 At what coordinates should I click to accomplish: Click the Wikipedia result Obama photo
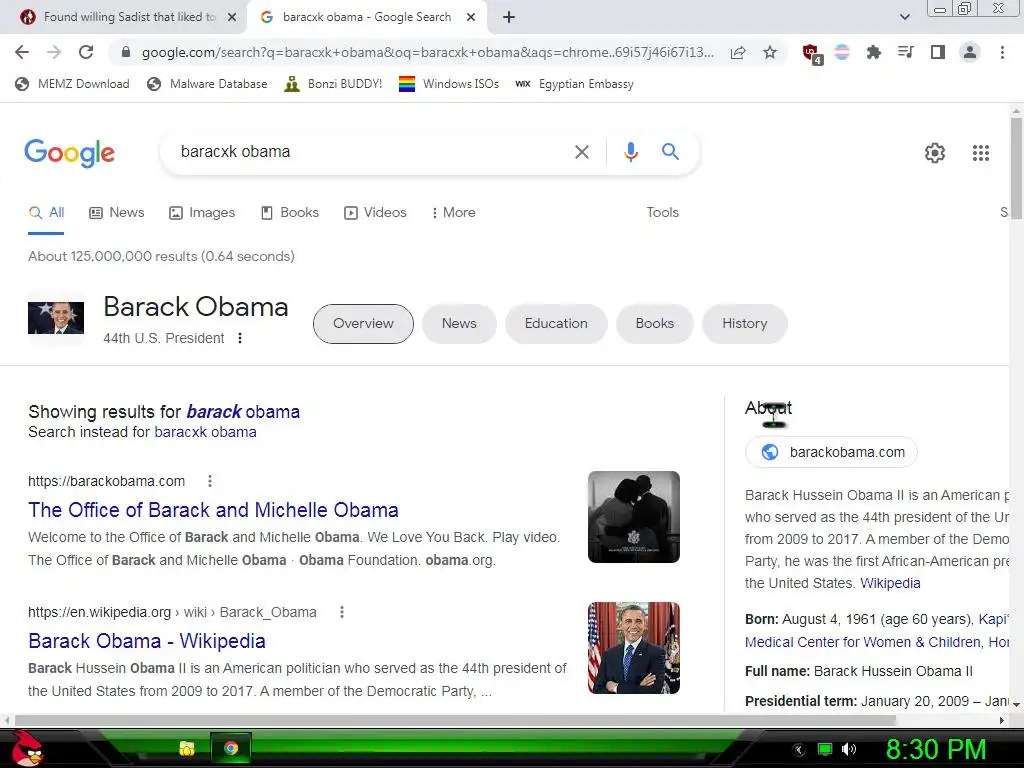point(633,647)
